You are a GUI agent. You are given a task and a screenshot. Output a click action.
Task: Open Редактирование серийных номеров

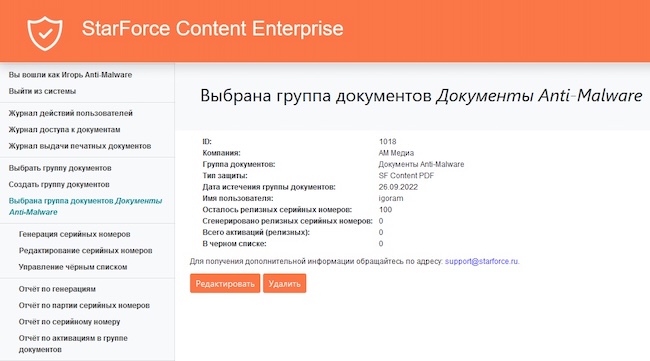pyautogui.click(x=85, y=250)
